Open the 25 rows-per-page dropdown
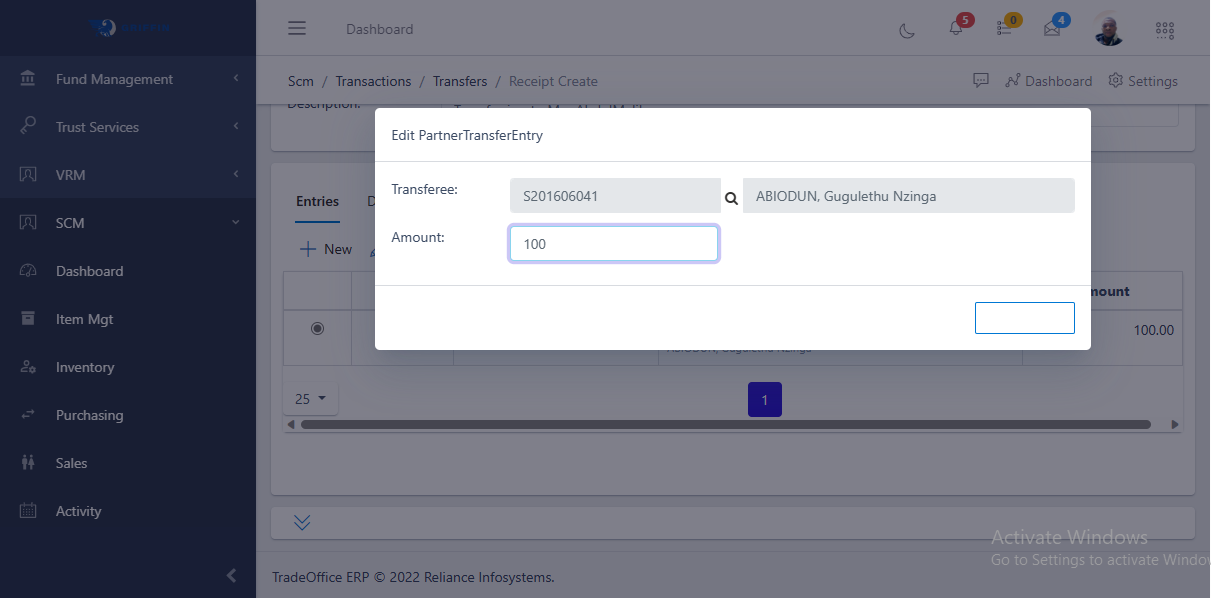 (x=310, y=398)
